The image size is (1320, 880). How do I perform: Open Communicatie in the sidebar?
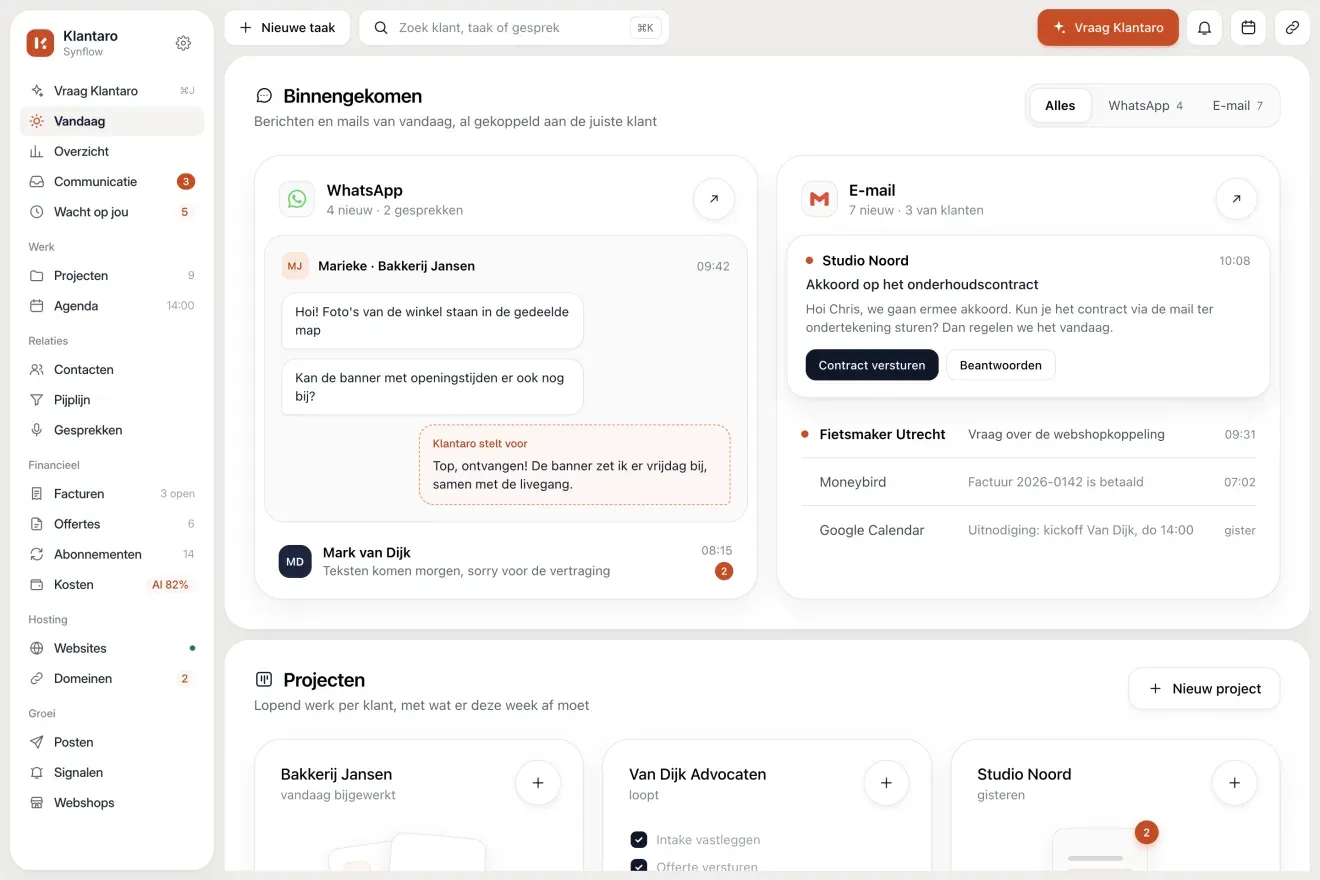pos(112,182)
